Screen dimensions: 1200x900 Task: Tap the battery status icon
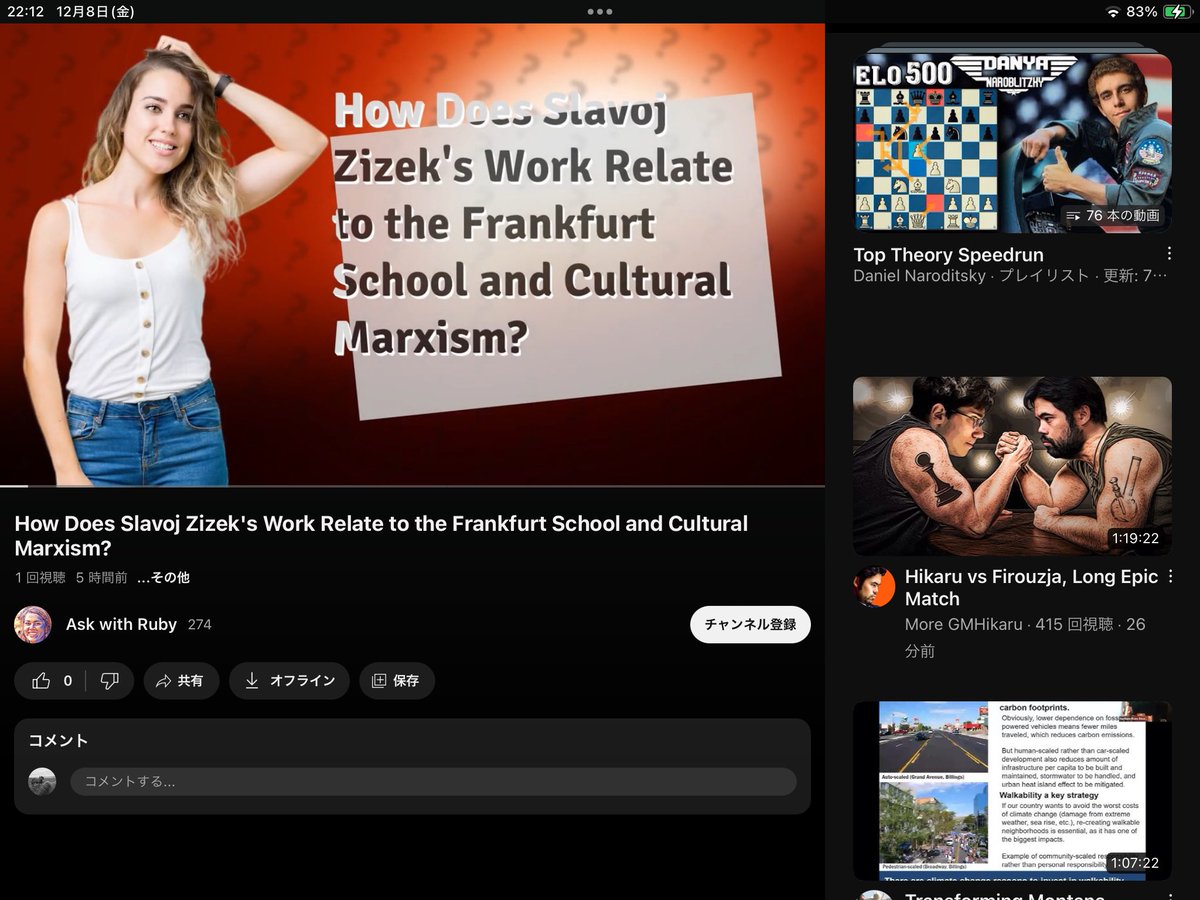1176,12
